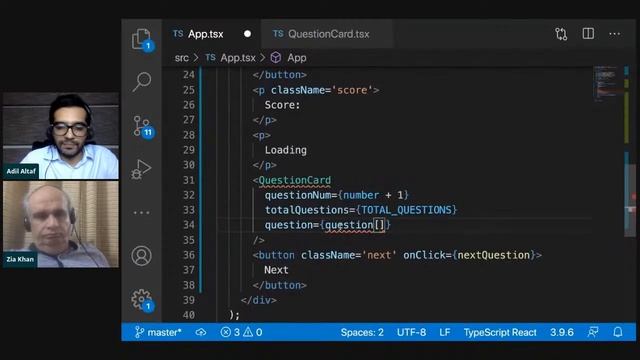Screen dimensions: 640x360
Task: Change file encoding UTF-8
Action: (x=411, y=332)
